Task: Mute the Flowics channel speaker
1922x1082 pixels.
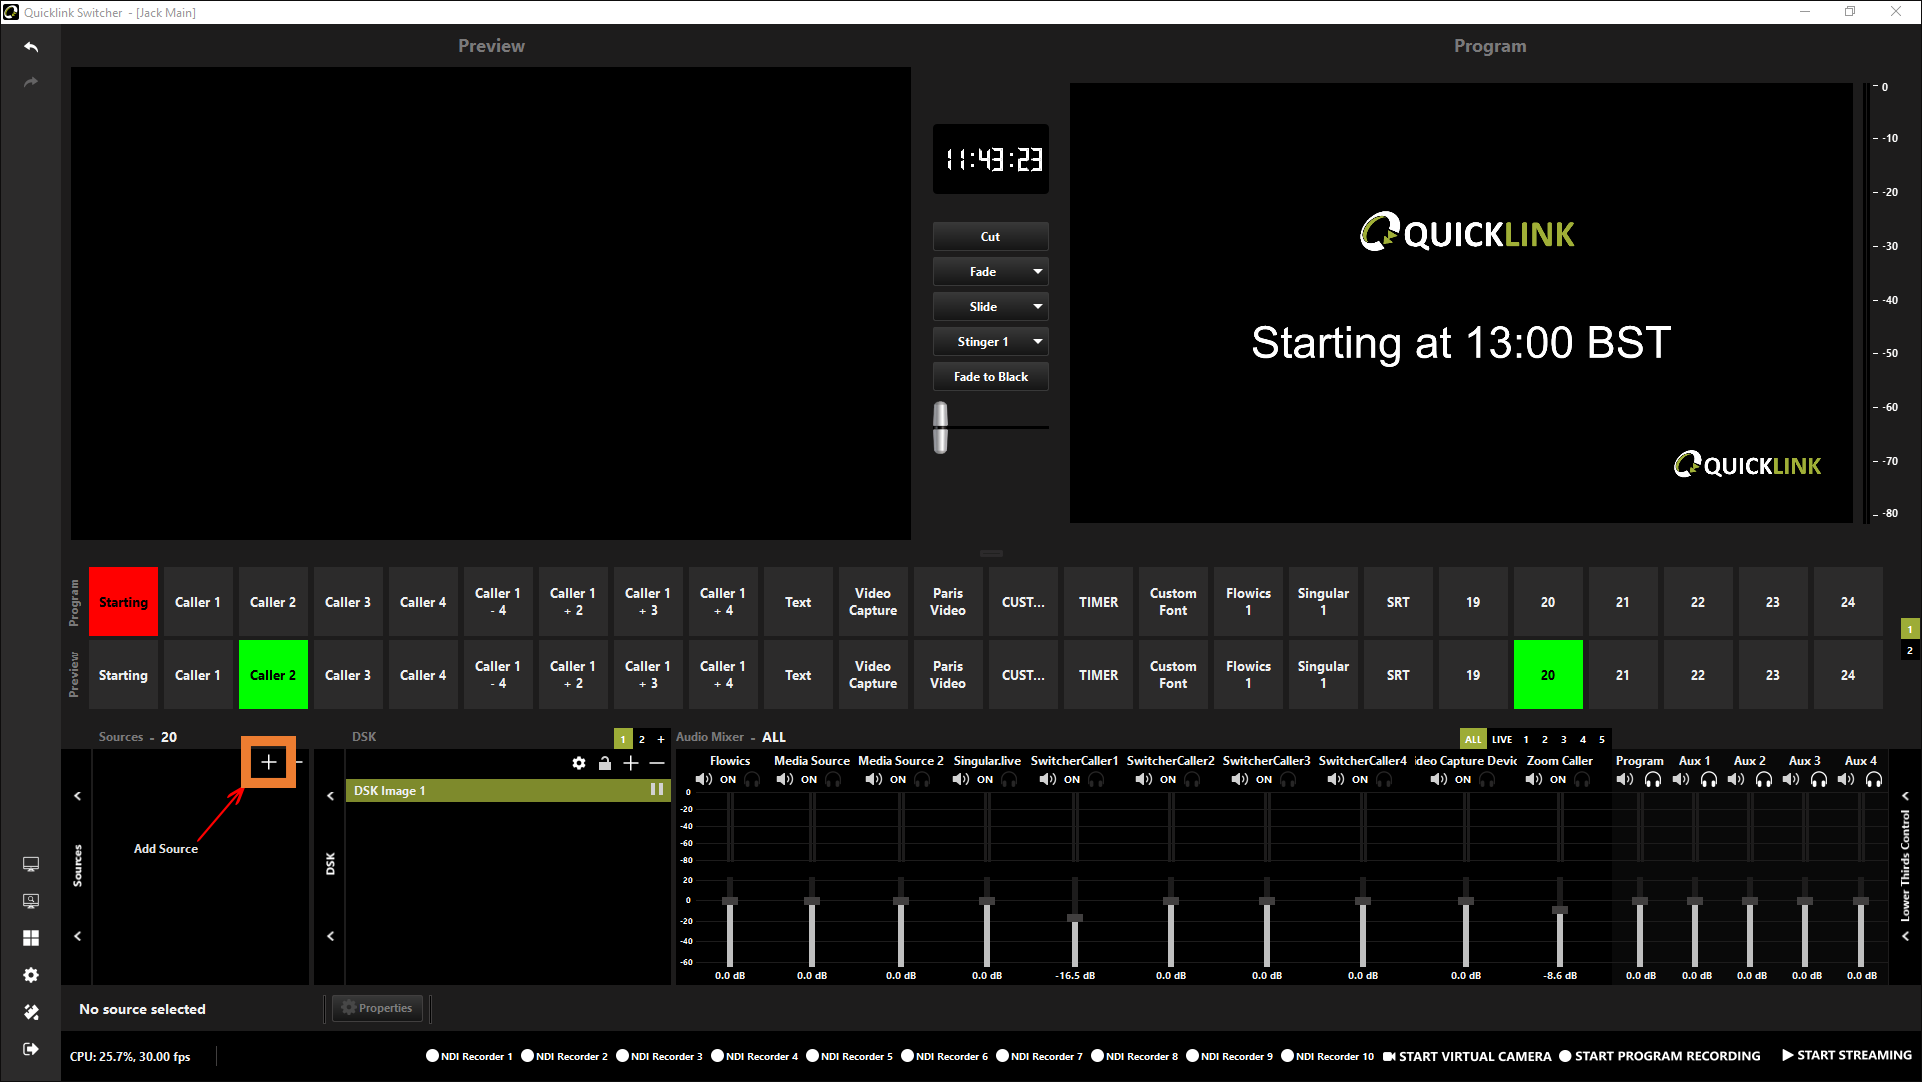Action: 703,779
